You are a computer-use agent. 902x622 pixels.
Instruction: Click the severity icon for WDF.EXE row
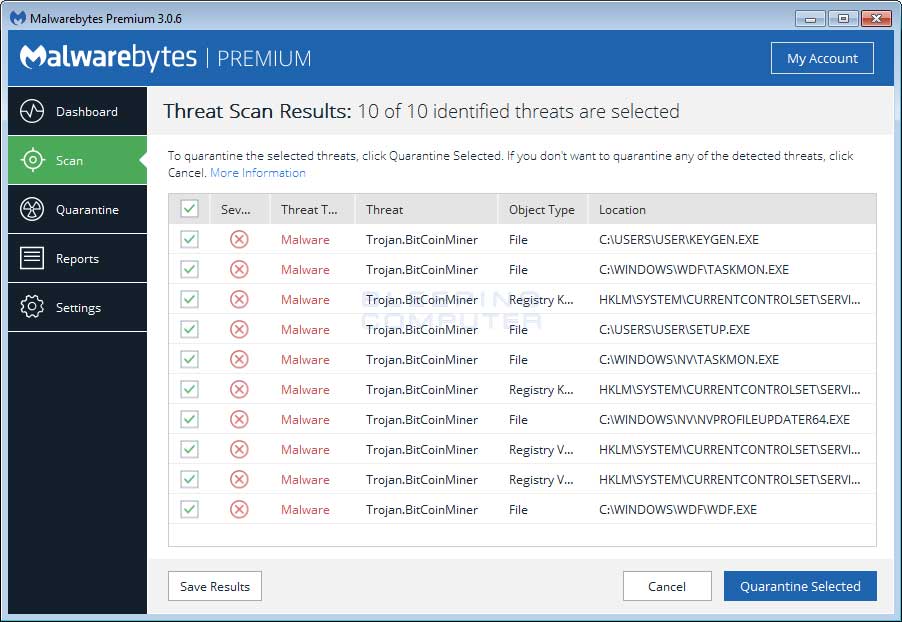(x=239, y=509)
